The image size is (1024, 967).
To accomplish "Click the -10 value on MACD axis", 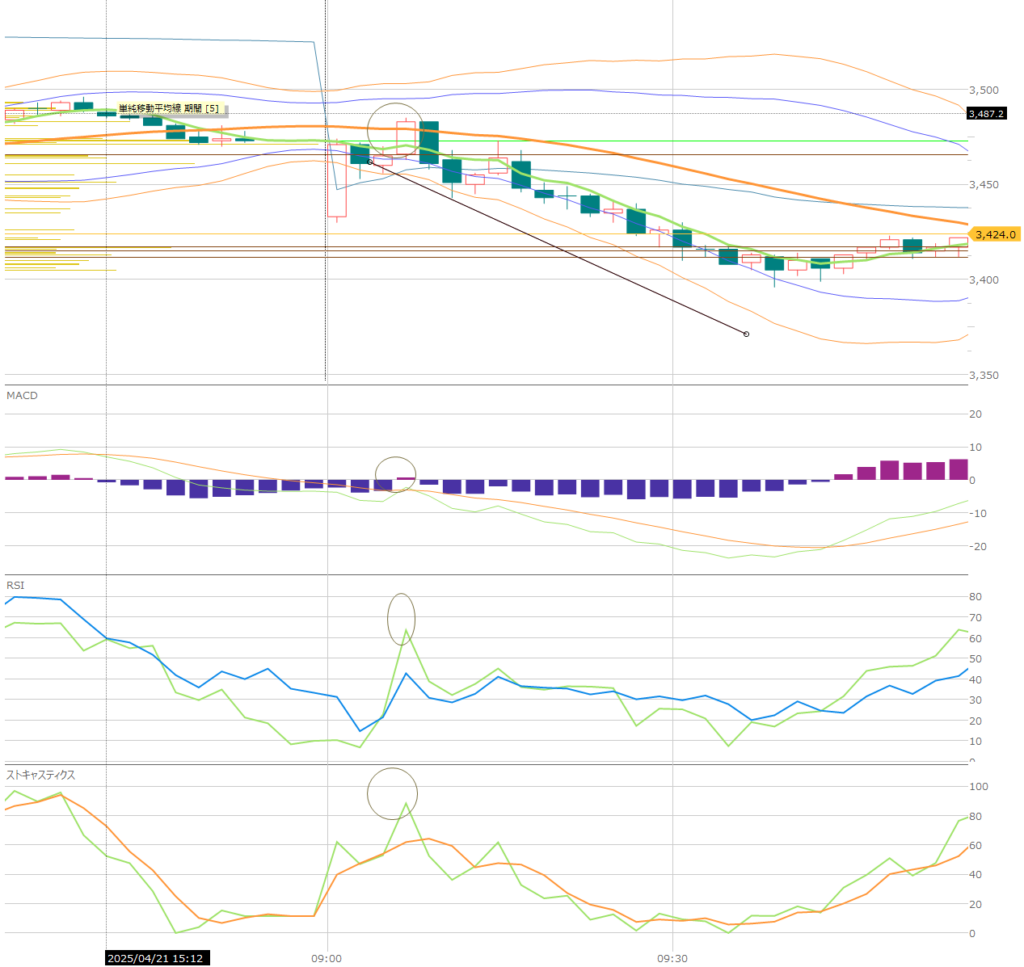I will [978, 513].
